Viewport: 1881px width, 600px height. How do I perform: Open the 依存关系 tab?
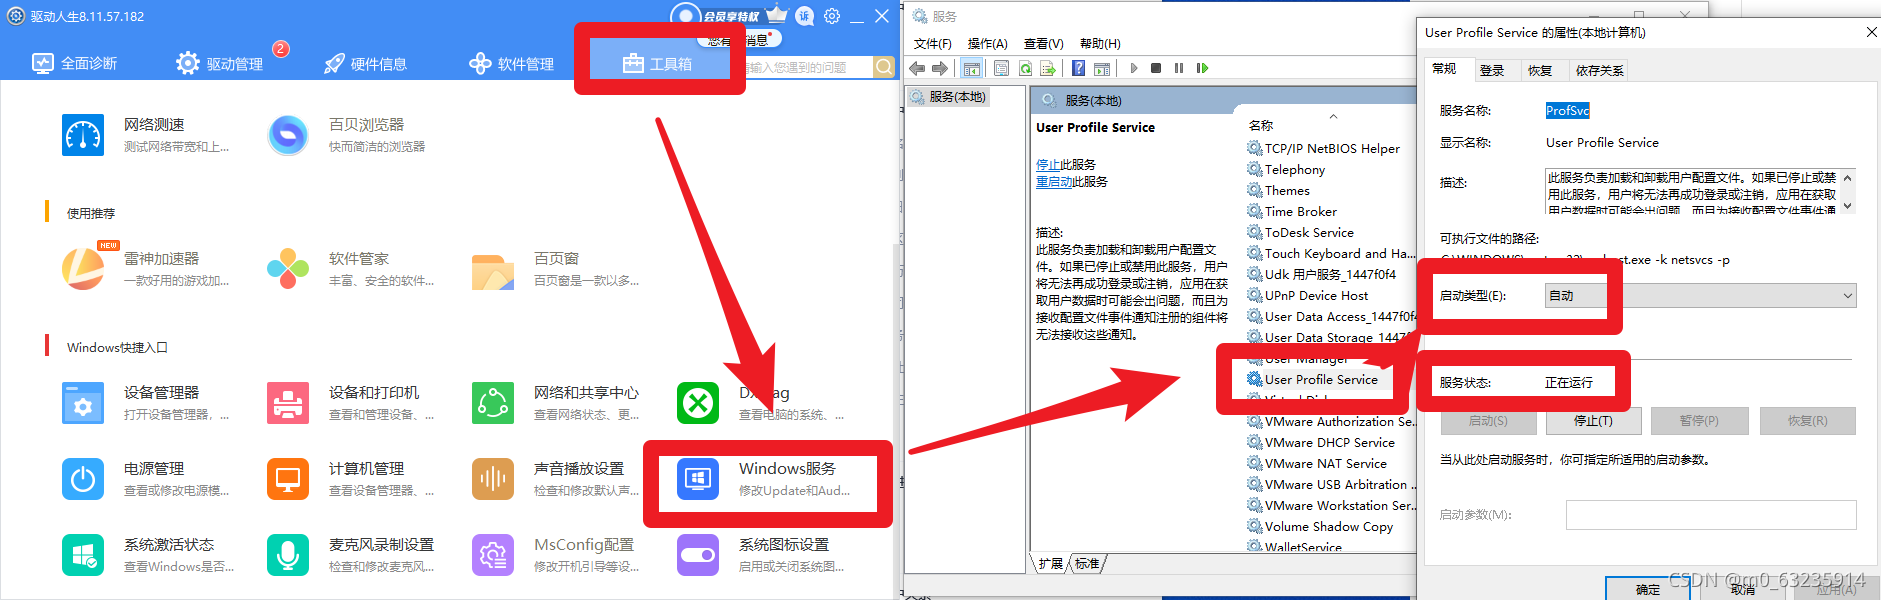[1599, 70]
